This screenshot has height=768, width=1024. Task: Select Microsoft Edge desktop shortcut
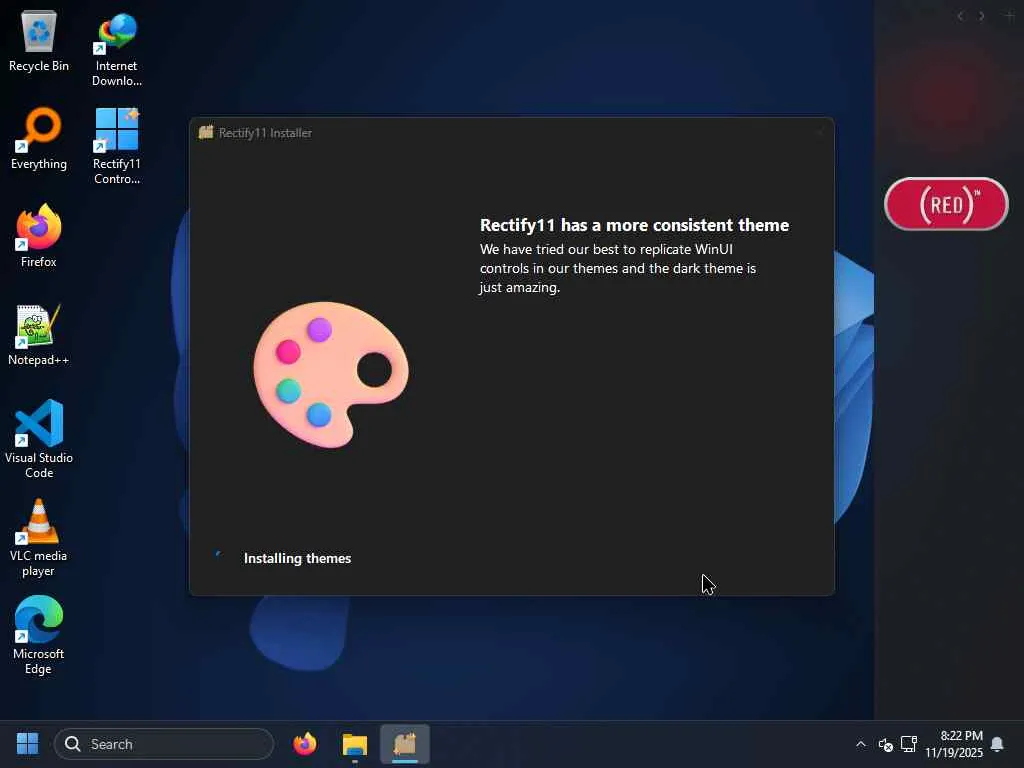point(39,635)
